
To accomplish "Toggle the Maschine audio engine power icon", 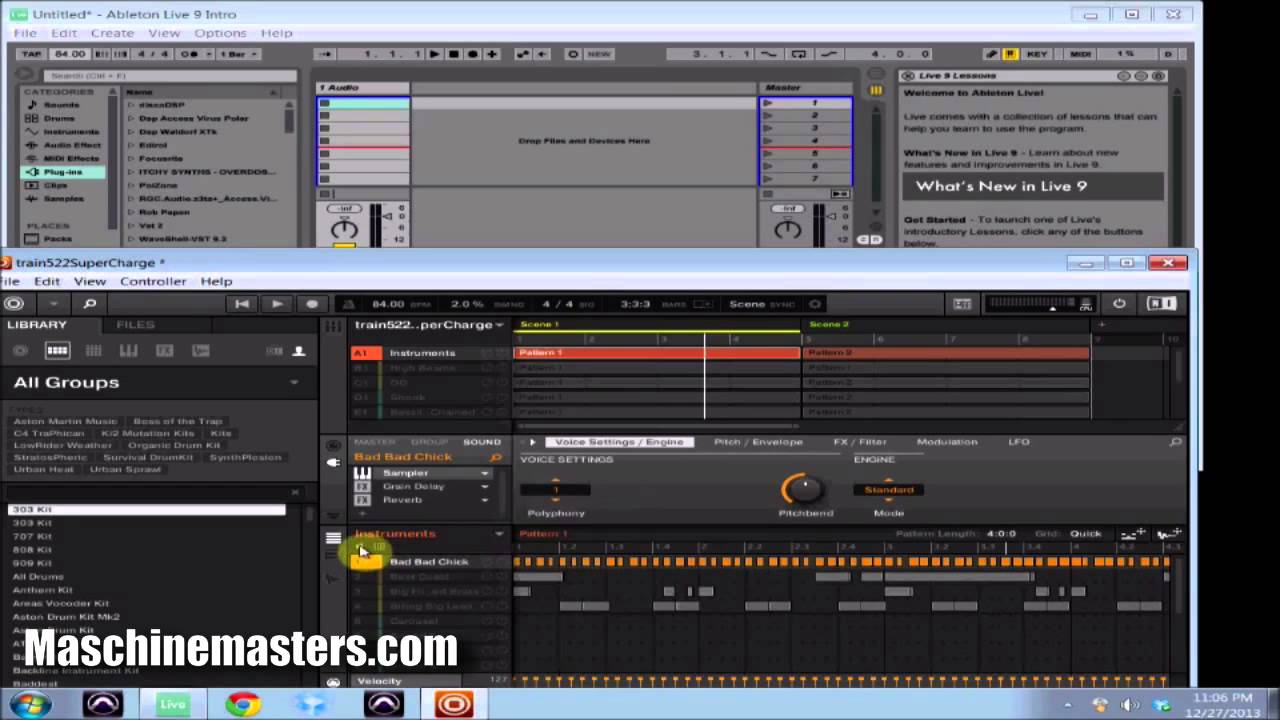I will pos(1119,304).
